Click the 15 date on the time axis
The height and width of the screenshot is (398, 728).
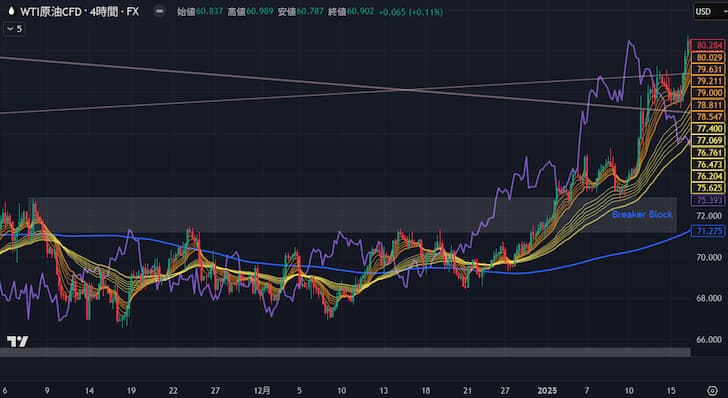tap(671, 390)
